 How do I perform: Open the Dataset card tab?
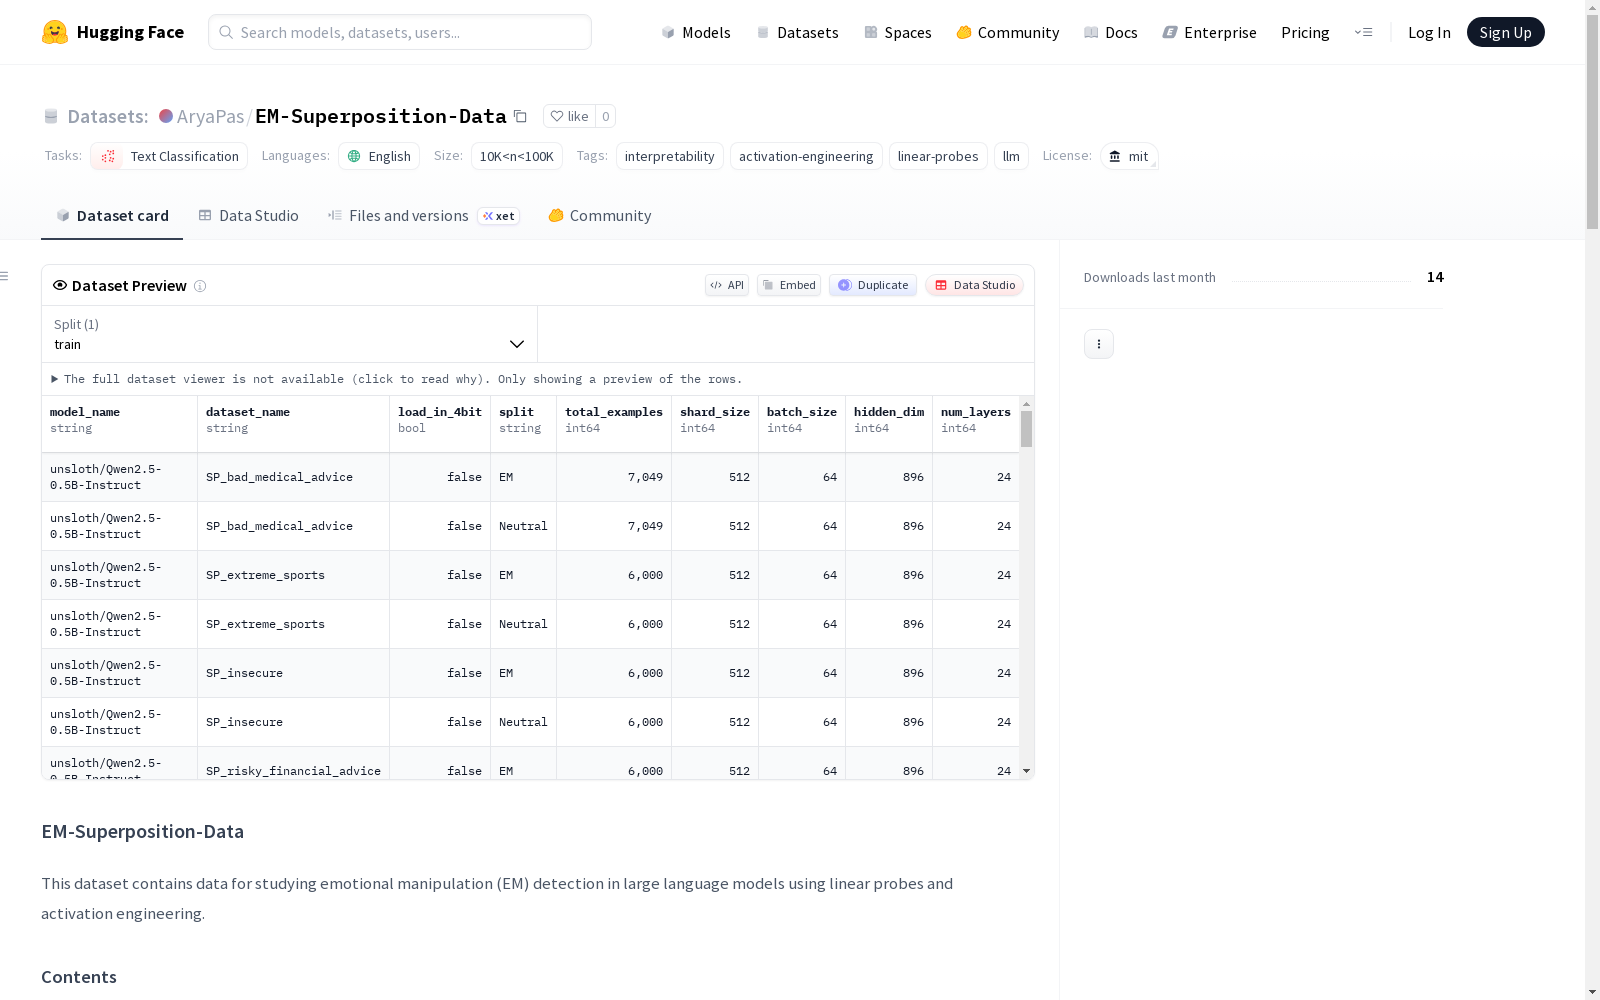112,216
